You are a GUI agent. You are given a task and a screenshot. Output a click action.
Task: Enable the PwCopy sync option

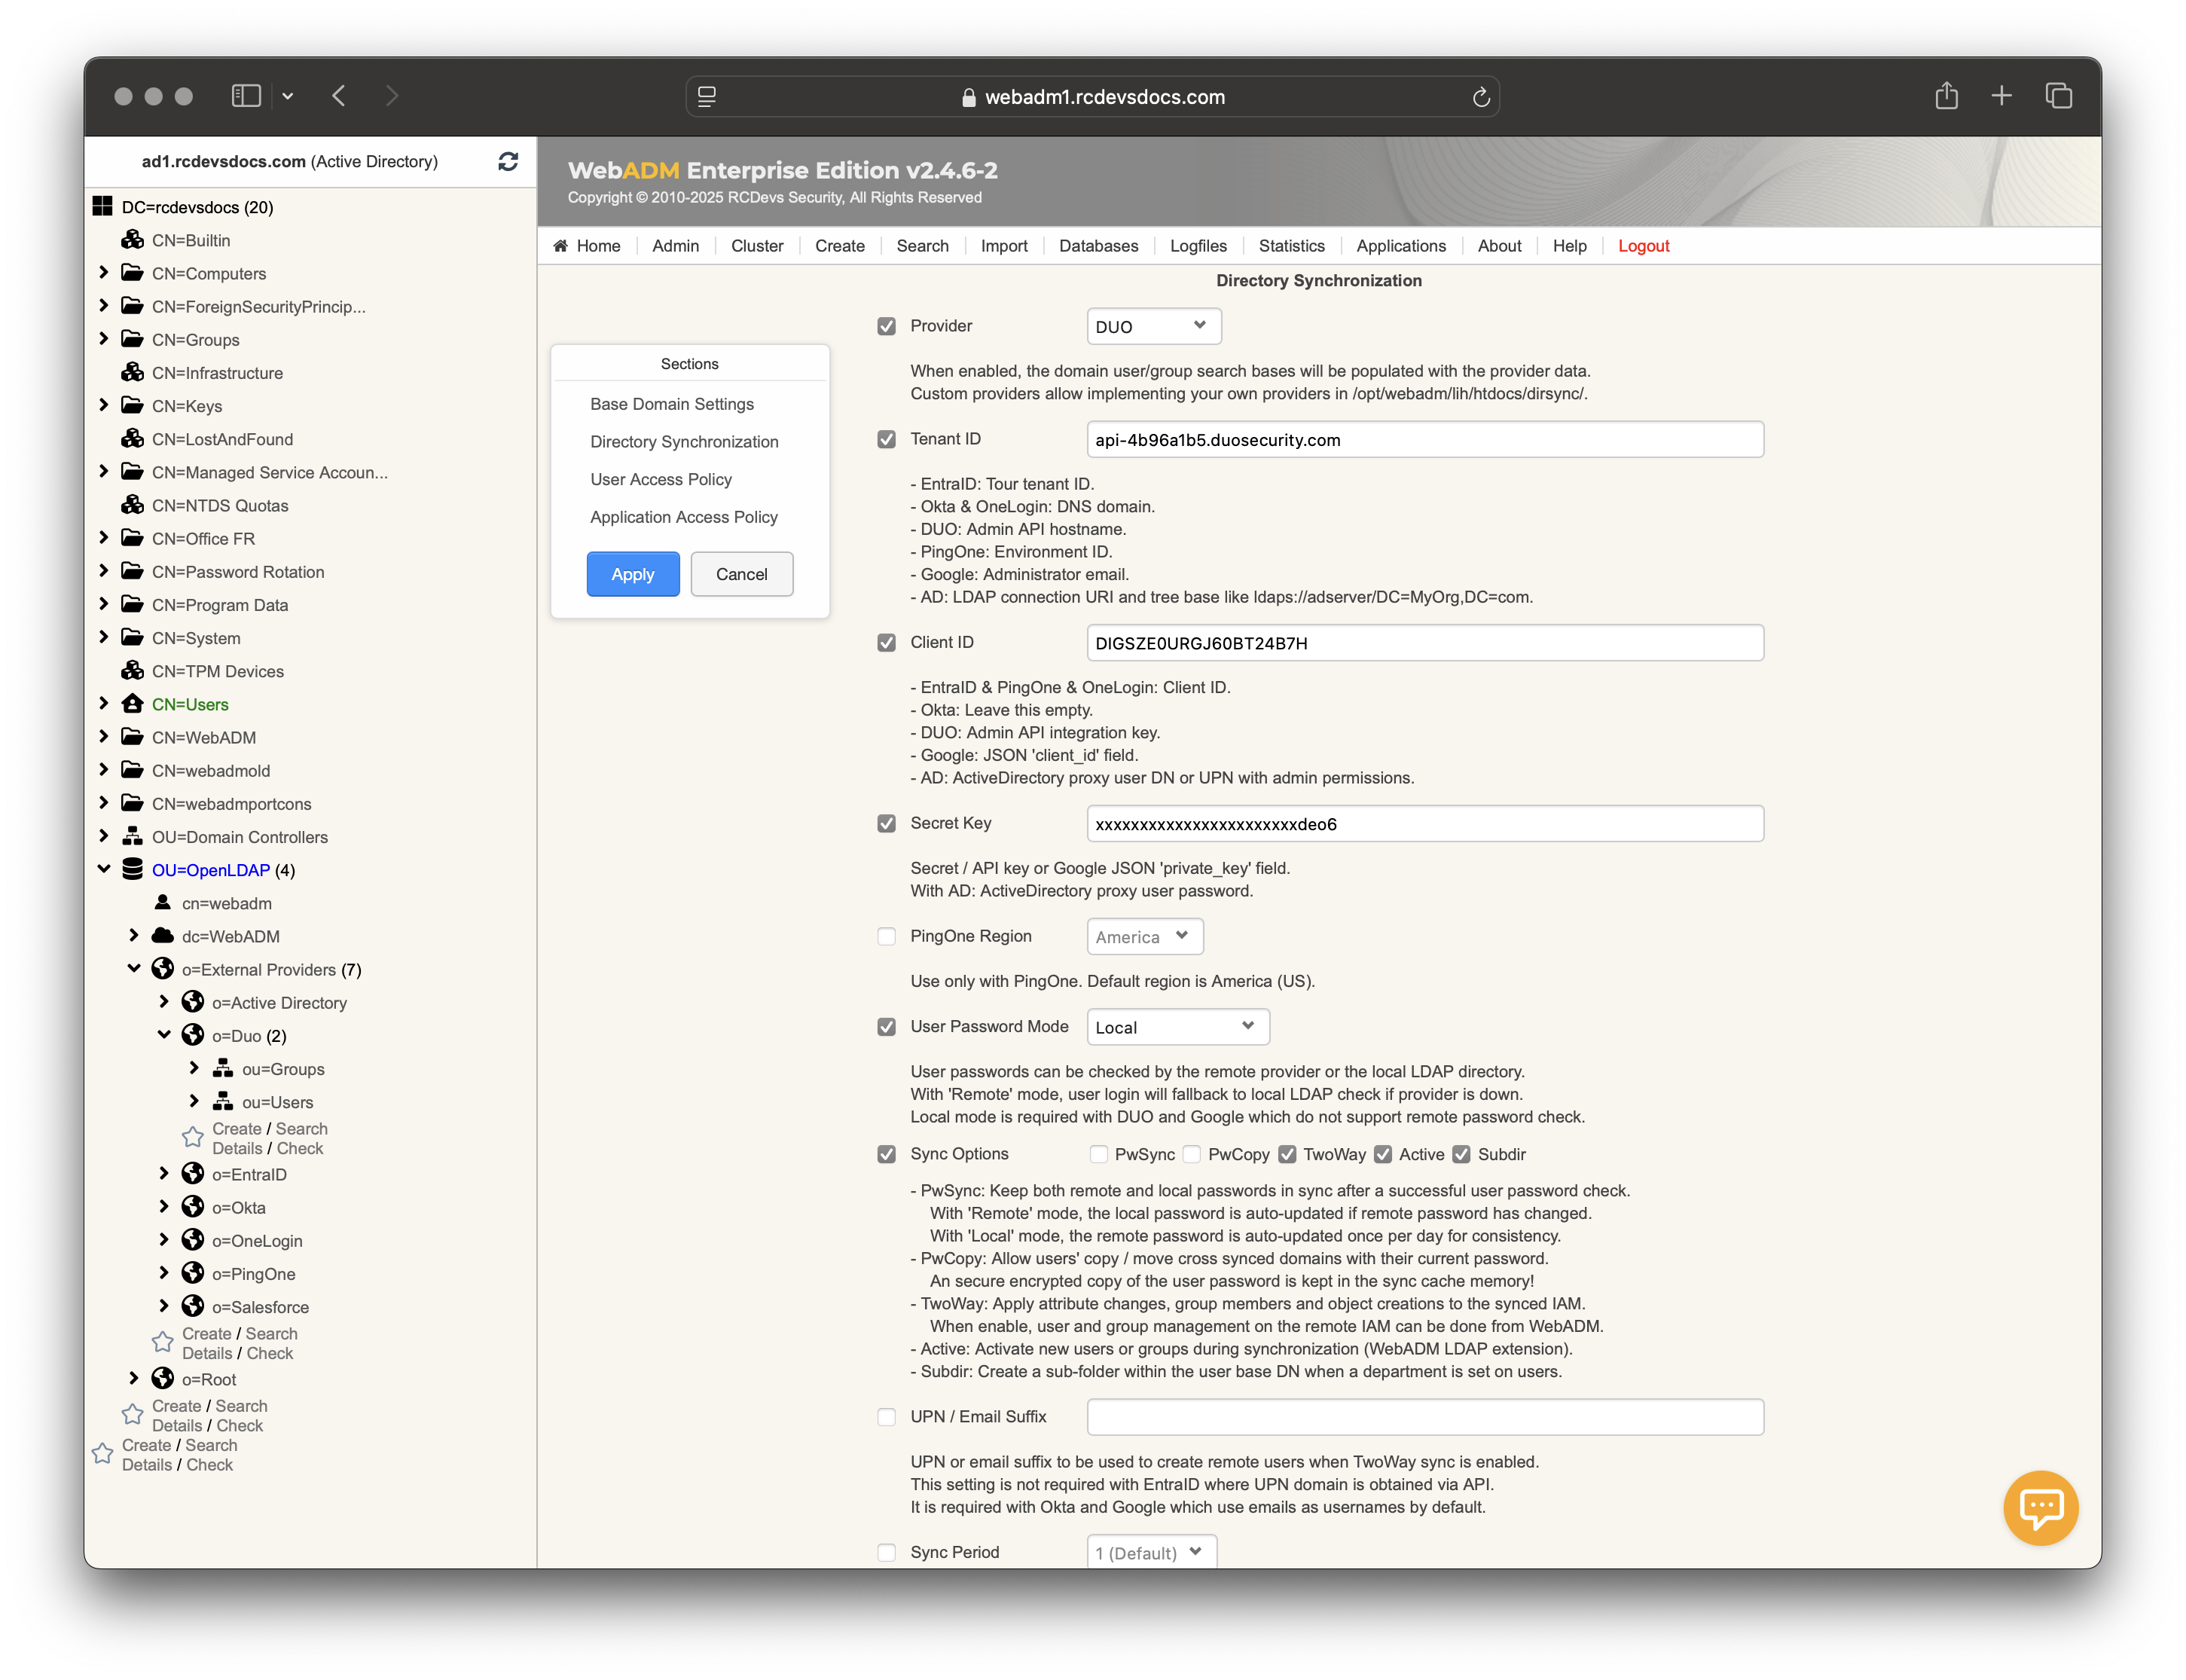pos(1192,1154)
